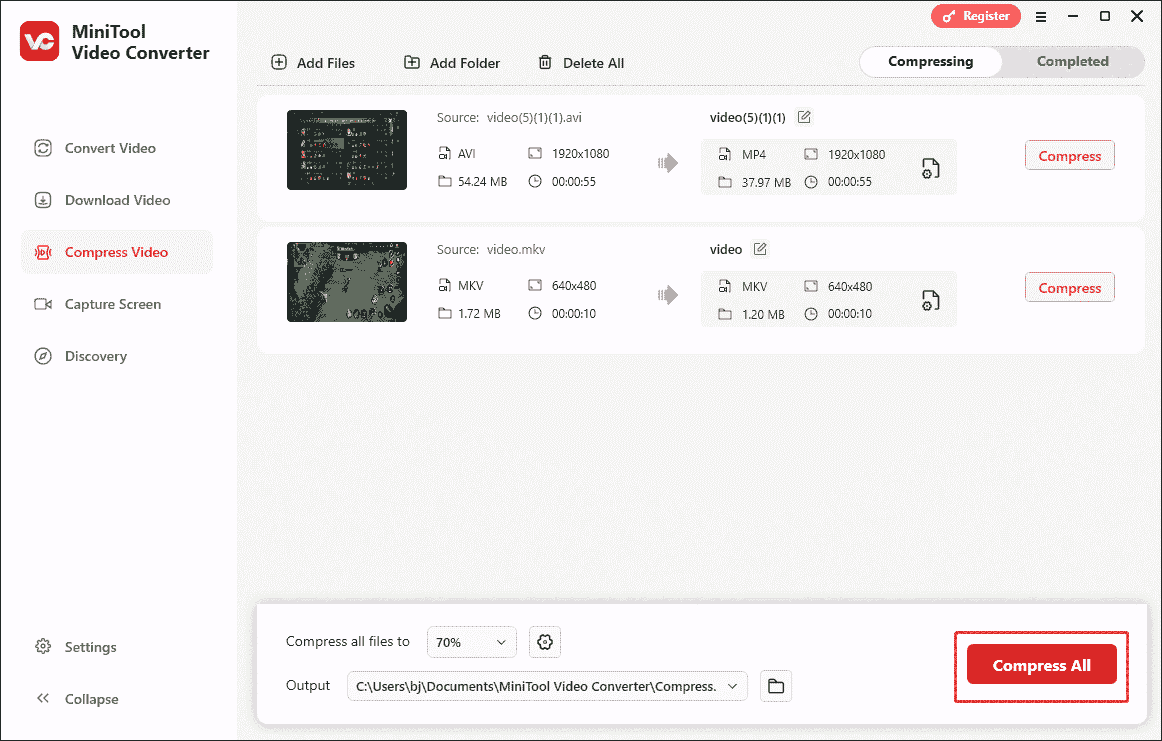This screenshot has height=741, width=1162.
Task: Click the Register button
Action: 975,16
